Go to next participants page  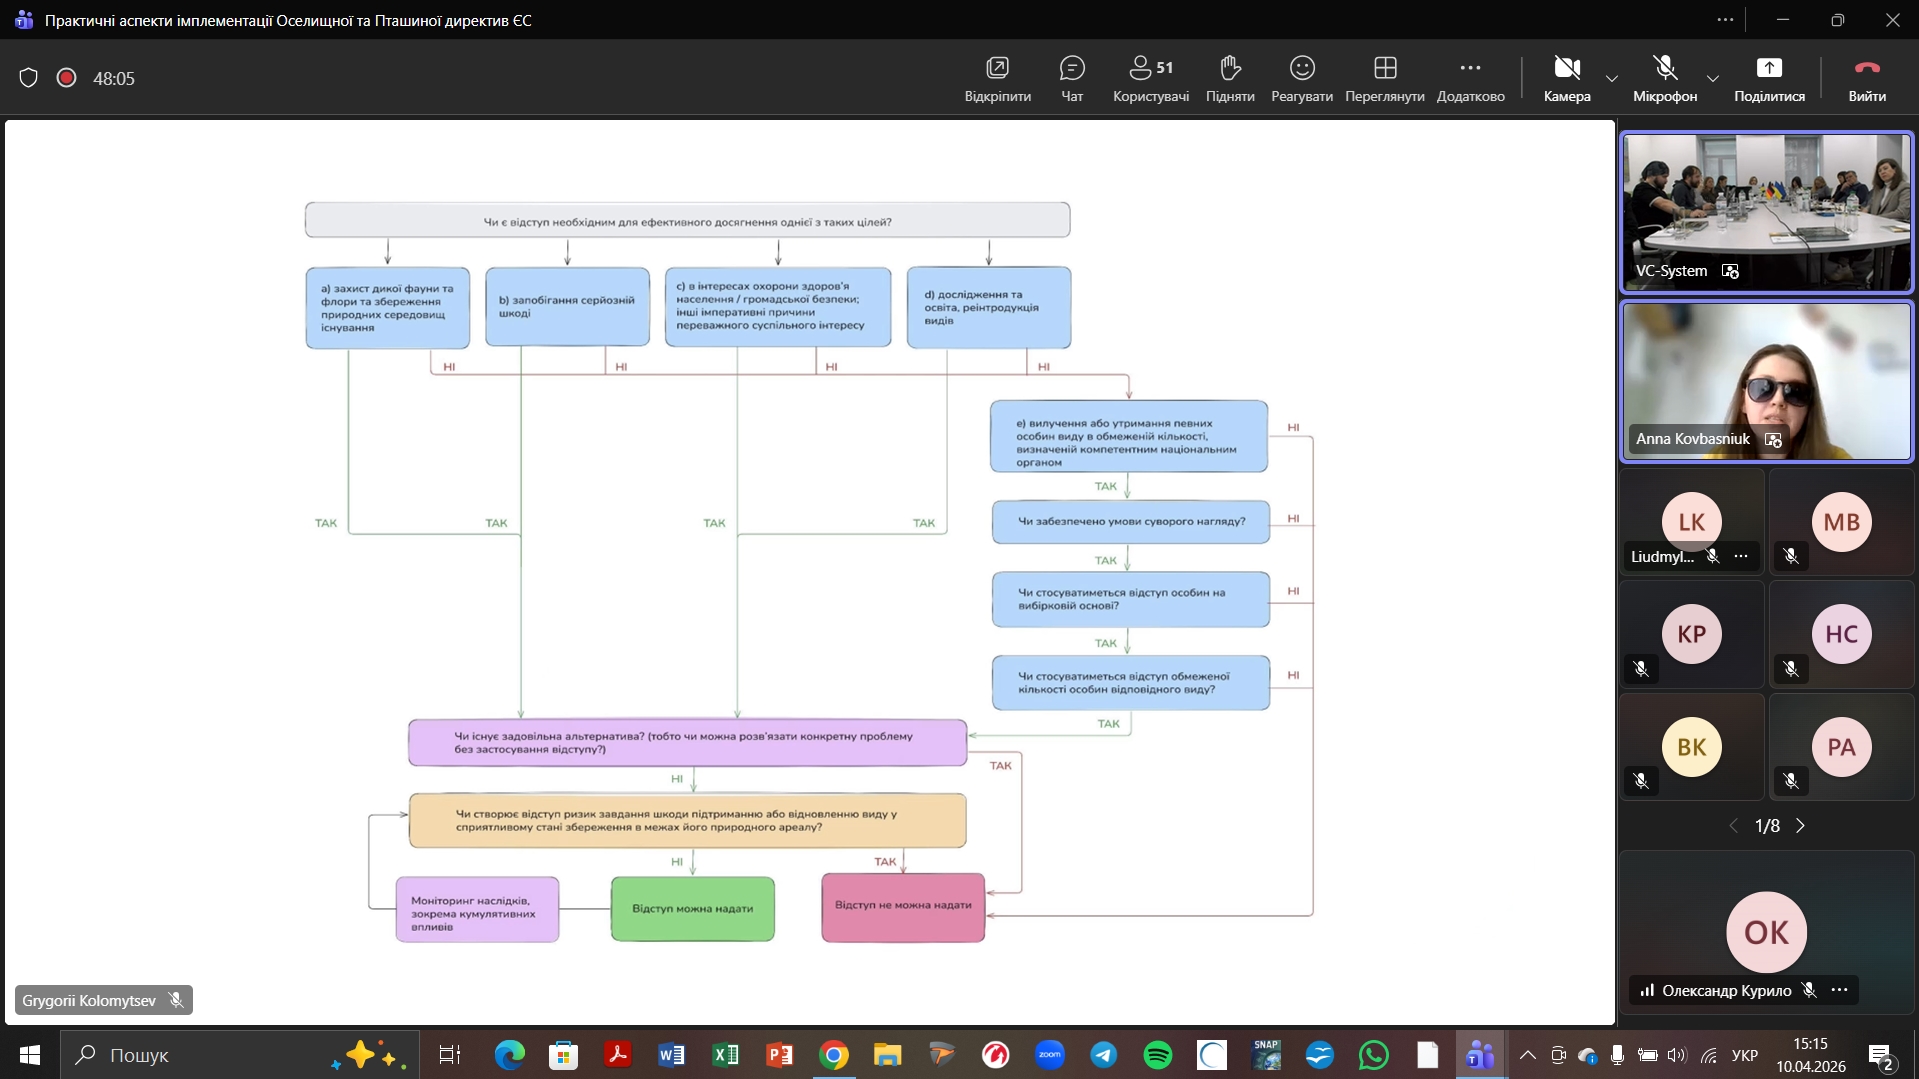coord(1801,826)
